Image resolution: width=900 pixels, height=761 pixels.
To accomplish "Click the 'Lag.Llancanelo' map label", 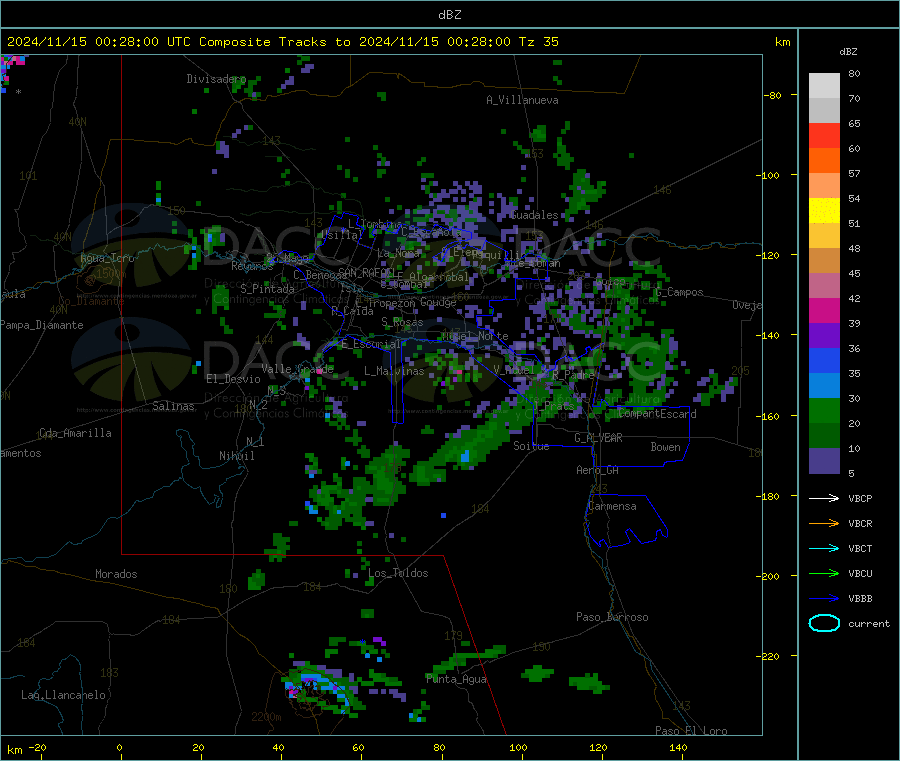I will tap(63, 695).
